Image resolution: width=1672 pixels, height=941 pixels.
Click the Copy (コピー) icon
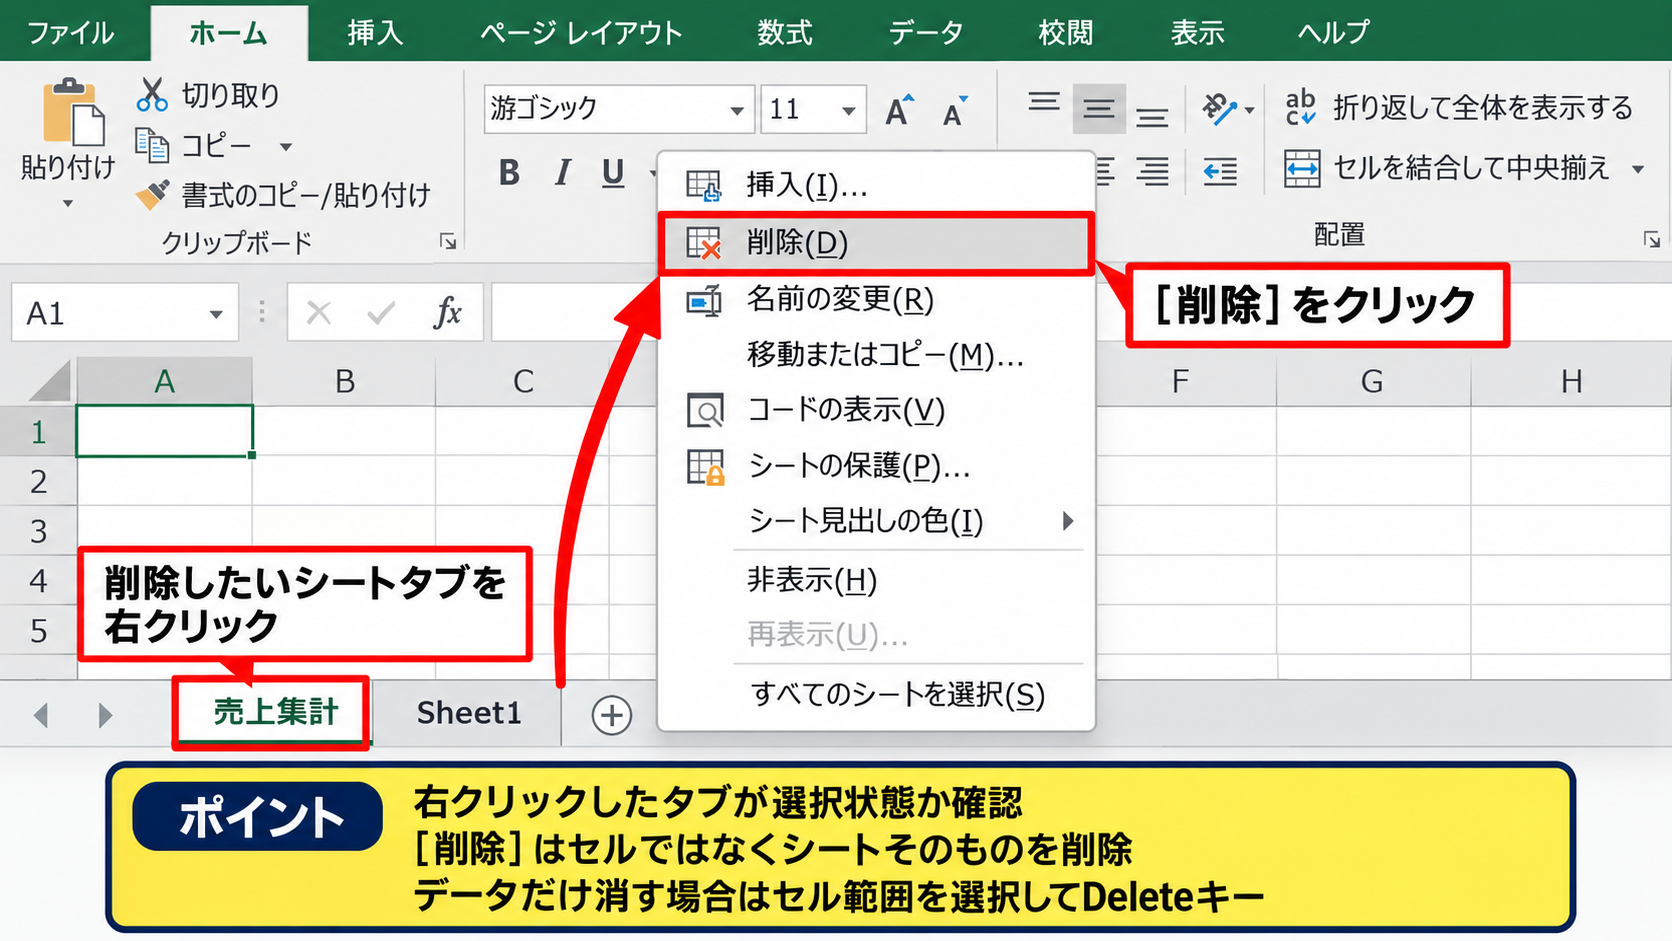point(152,146)
